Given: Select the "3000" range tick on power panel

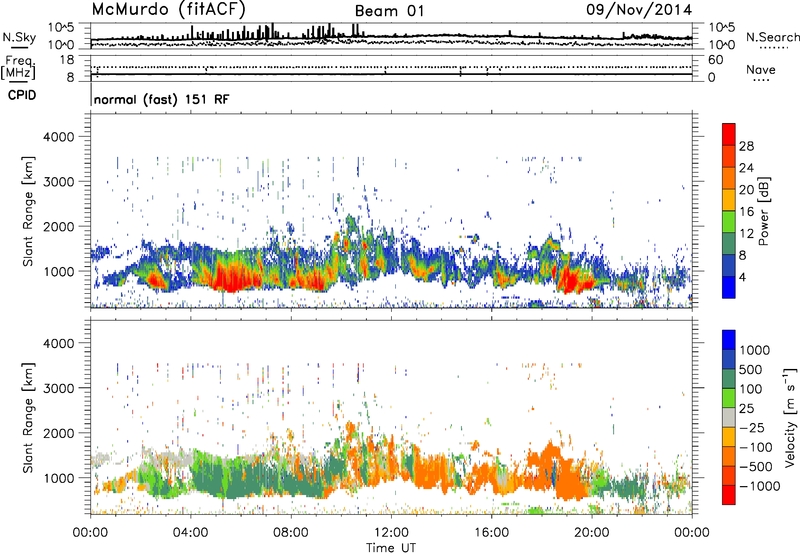Looking at the screenshot, I should pyautogui.click(x=58, y=182).
